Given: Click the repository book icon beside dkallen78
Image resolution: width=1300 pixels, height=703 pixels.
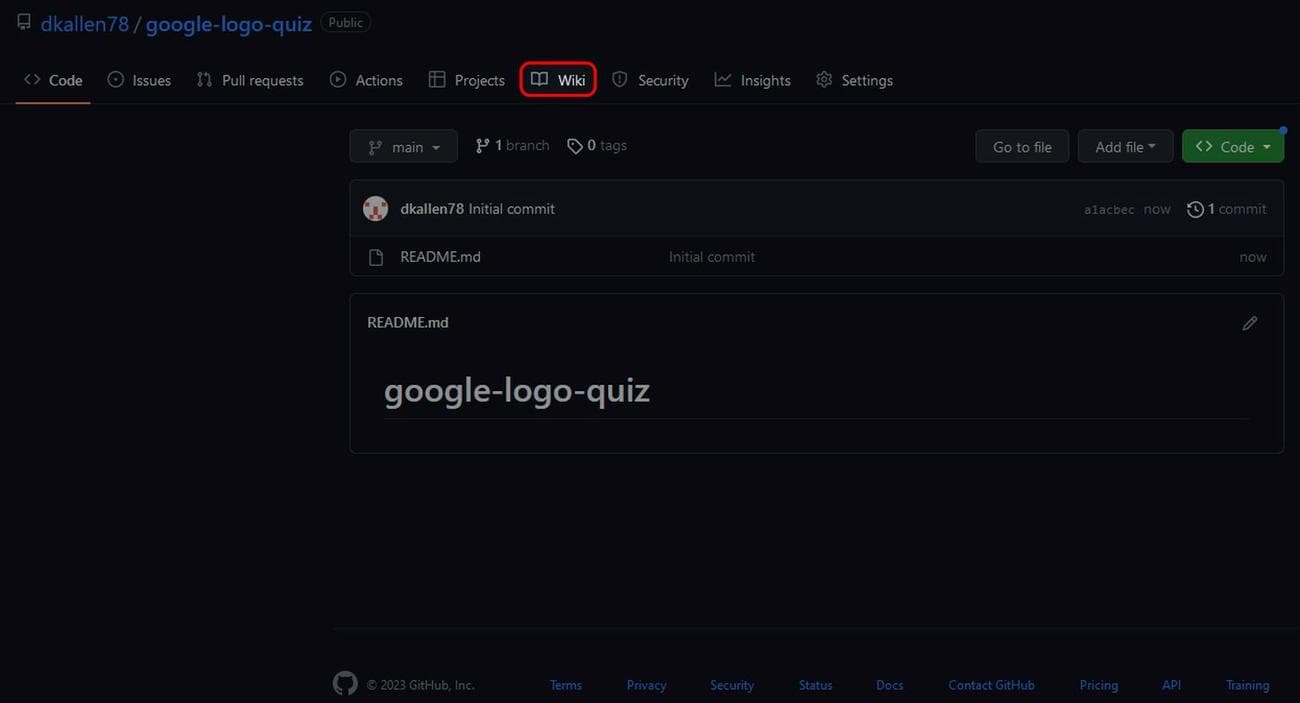Looking at the screenshot, I should tap(23, 20).
